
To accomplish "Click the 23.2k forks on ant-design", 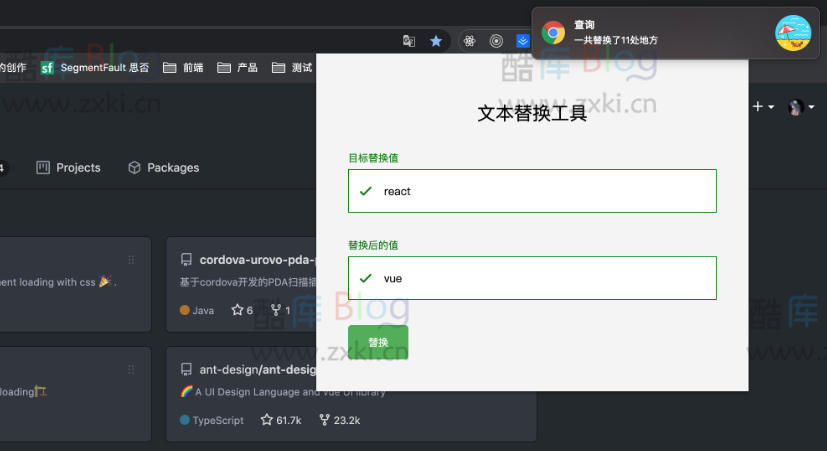I will 340,420.
